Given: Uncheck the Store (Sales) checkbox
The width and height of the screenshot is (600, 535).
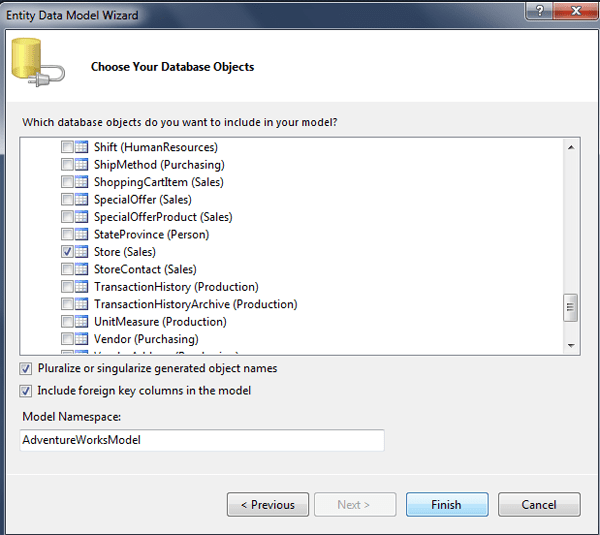Looking at the screenshot, I should coord(67,252).
